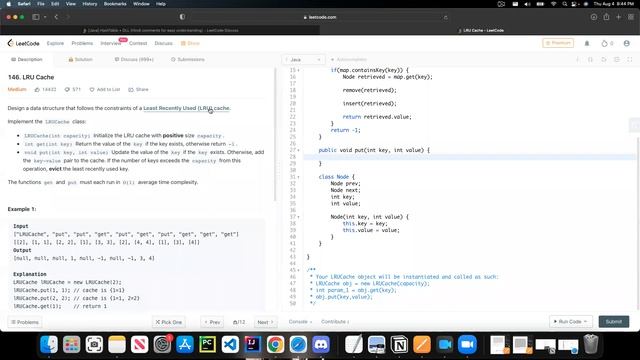Show the Safari tab overview grid

click(x=631, y=17)
